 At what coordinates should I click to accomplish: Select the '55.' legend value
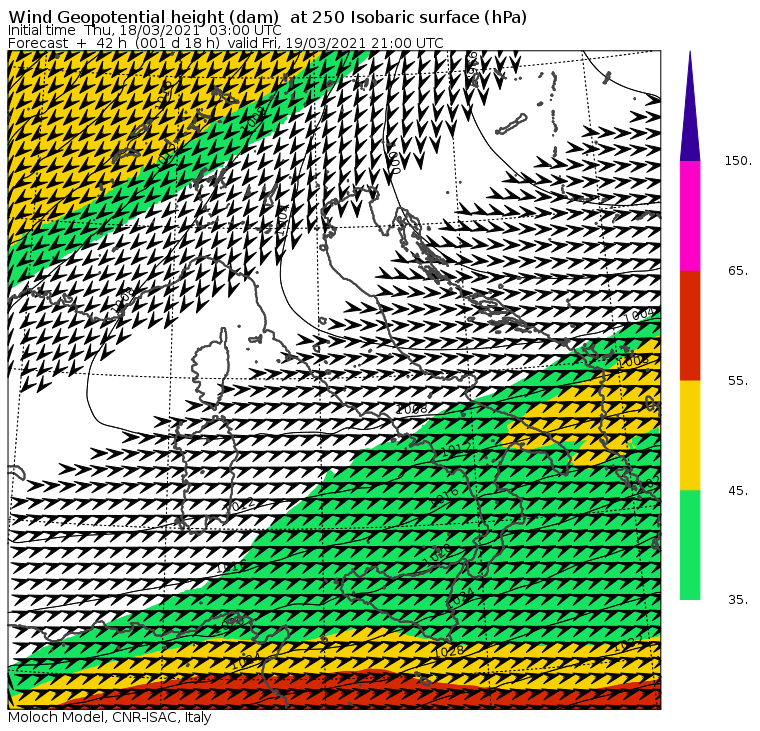[x=738, y=381]
